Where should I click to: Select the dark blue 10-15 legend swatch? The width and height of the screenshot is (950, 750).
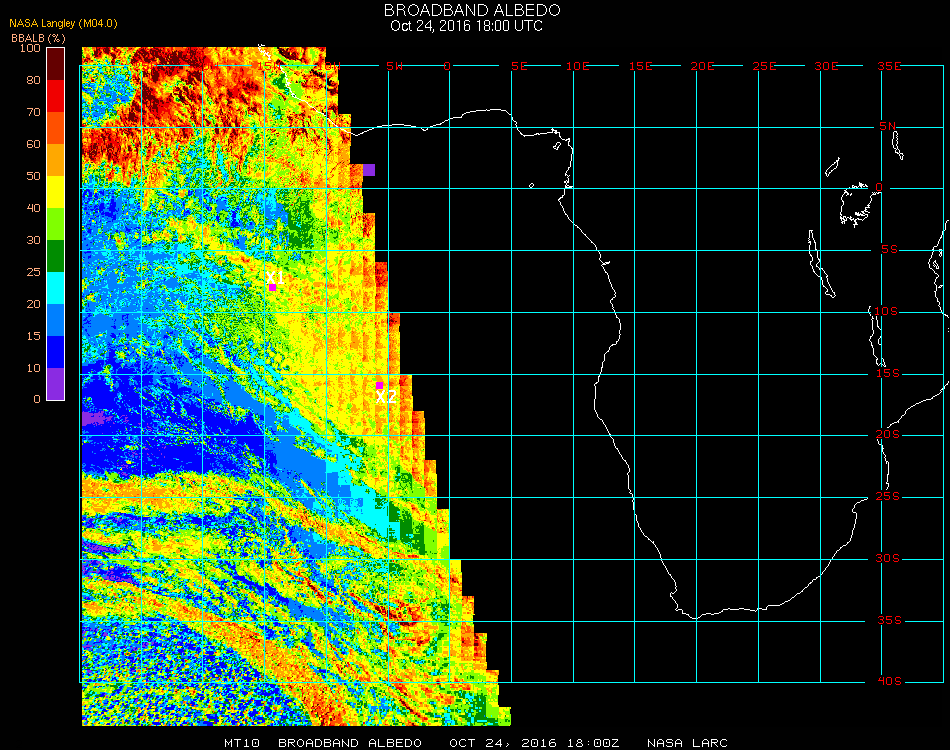[x=56, y=352]
